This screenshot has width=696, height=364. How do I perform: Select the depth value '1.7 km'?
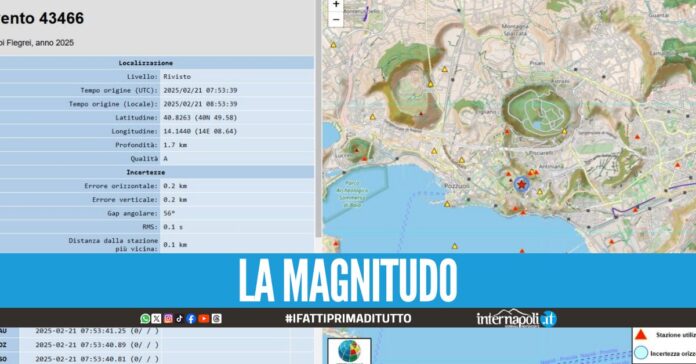coord(175,145)
